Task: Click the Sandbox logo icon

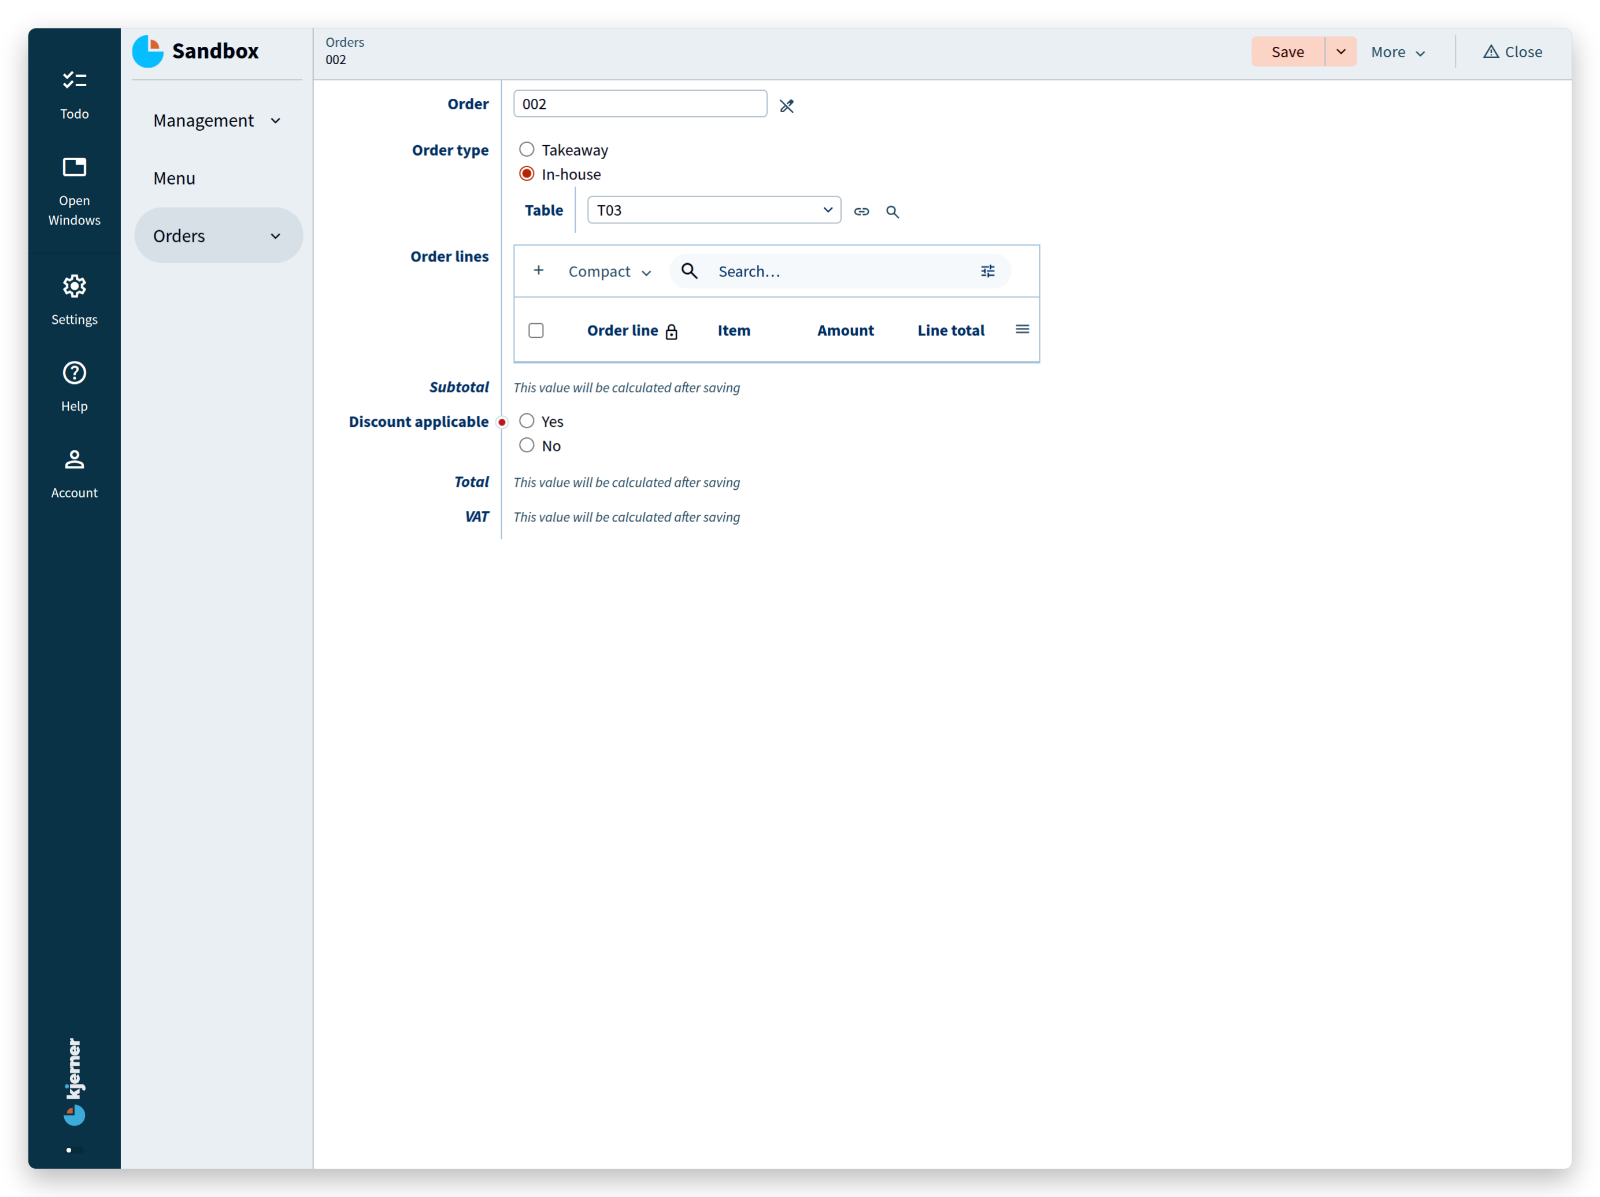Action: click(148, 51)
